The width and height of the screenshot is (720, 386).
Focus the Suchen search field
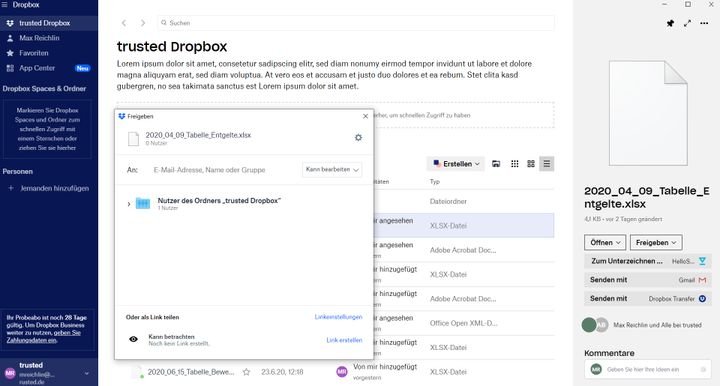(356, 22)
